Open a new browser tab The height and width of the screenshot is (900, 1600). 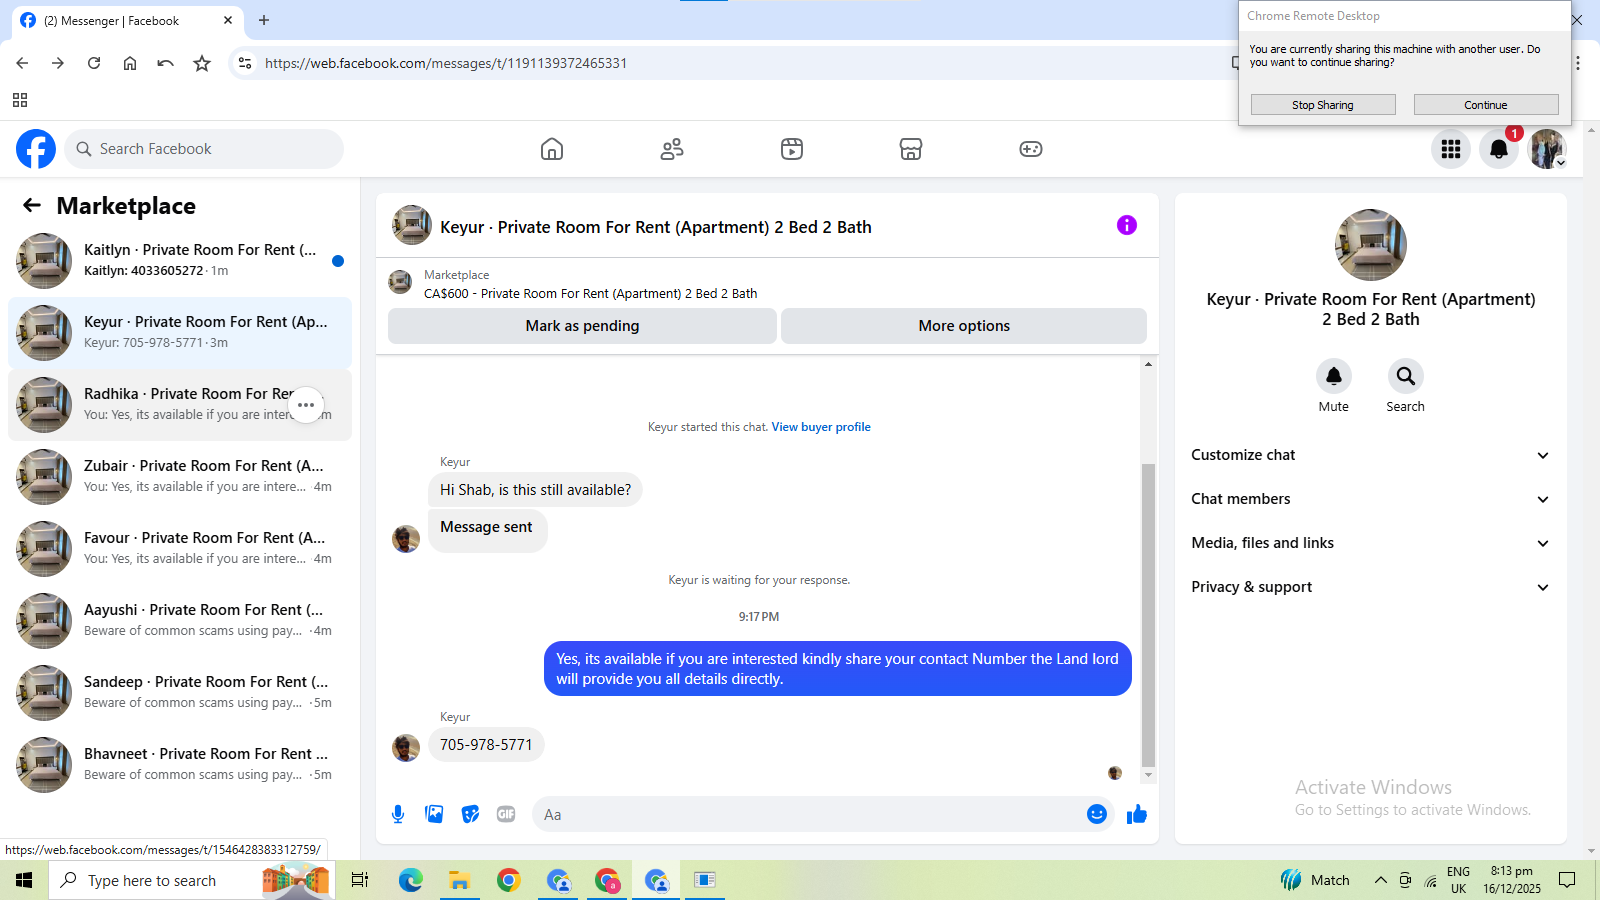264,20
